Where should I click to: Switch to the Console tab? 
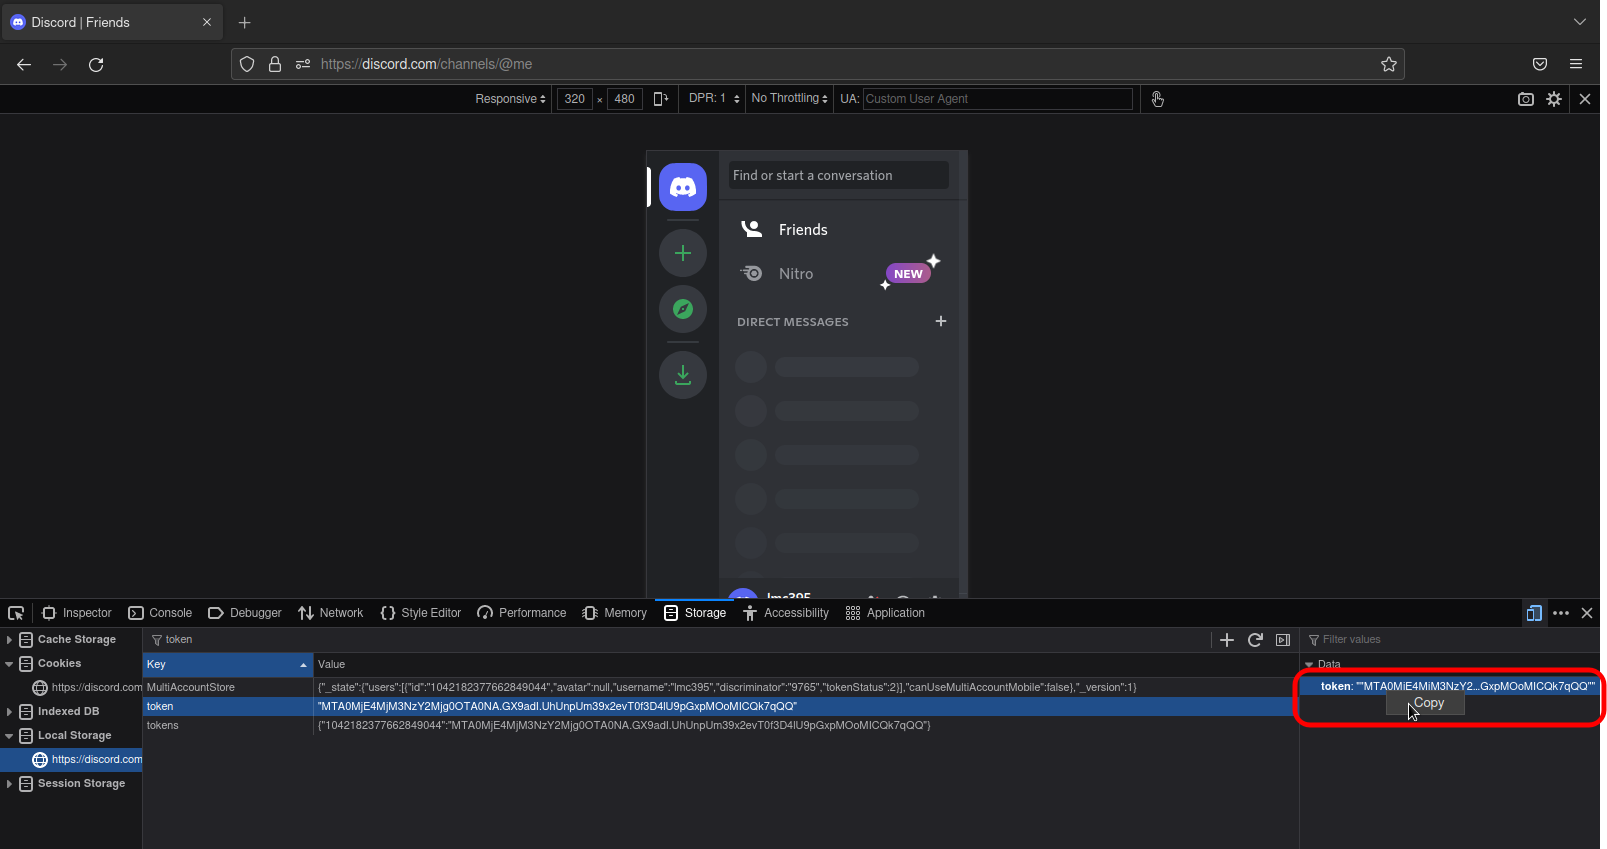(160, 613)
